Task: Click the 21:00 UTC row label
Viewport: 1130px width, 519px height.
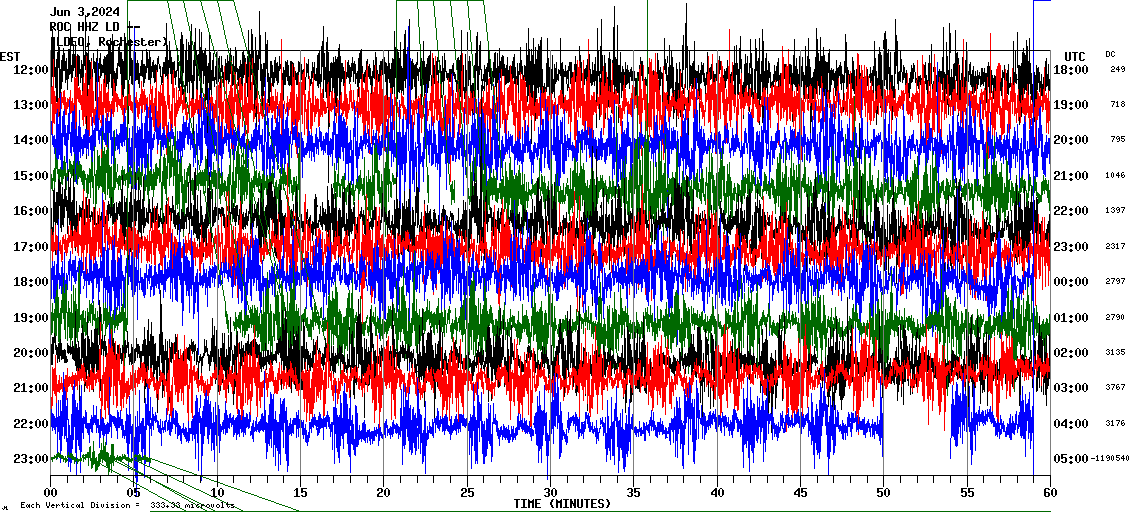Action: pyautogui.click(x=1071, y=176)
